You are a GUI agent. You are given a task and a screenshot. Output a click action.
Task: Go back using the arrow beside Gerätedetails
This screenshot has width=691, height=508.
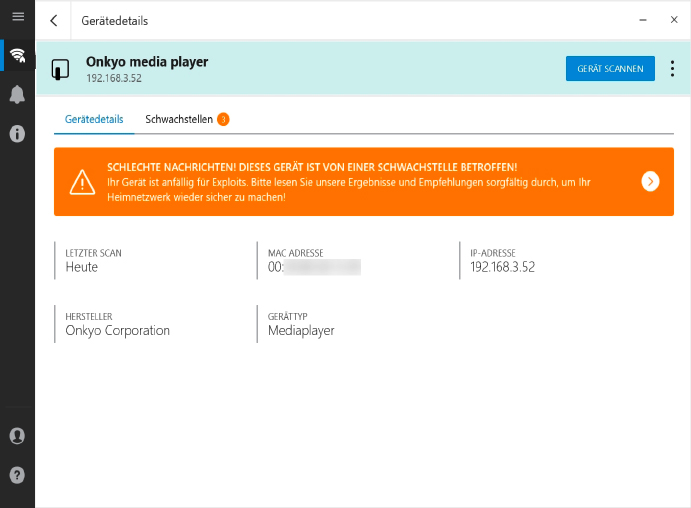click(x=54, y=20)
